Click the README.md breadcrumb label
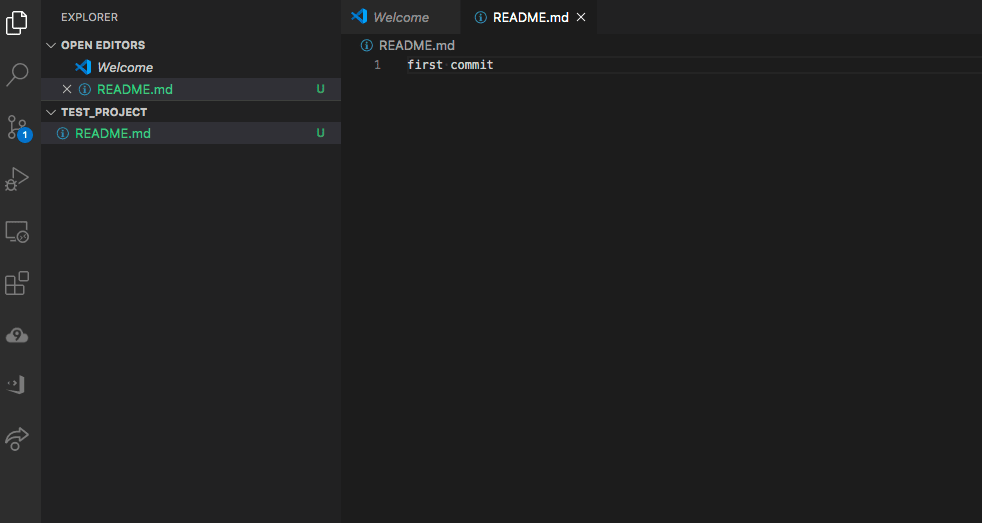 pos(416,45)
